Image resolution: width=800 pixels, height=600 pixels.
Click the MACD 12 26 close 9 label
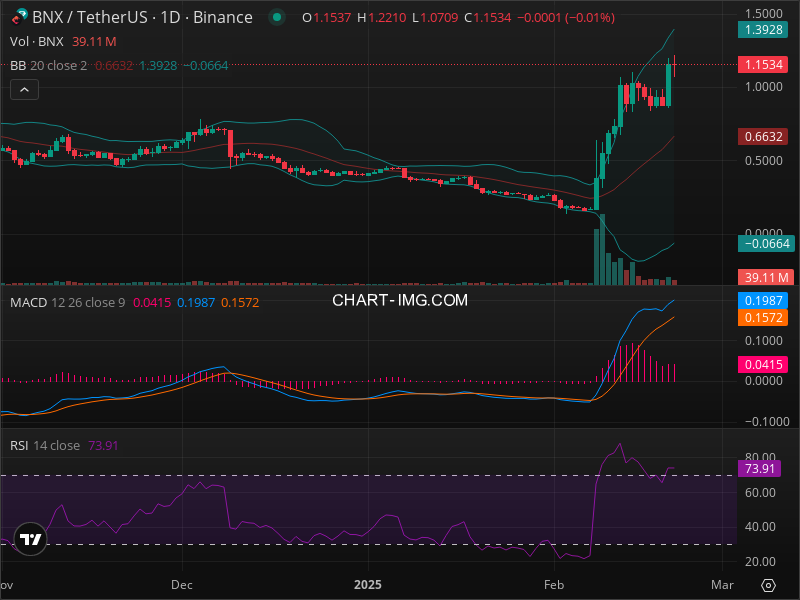pos(67,303)
